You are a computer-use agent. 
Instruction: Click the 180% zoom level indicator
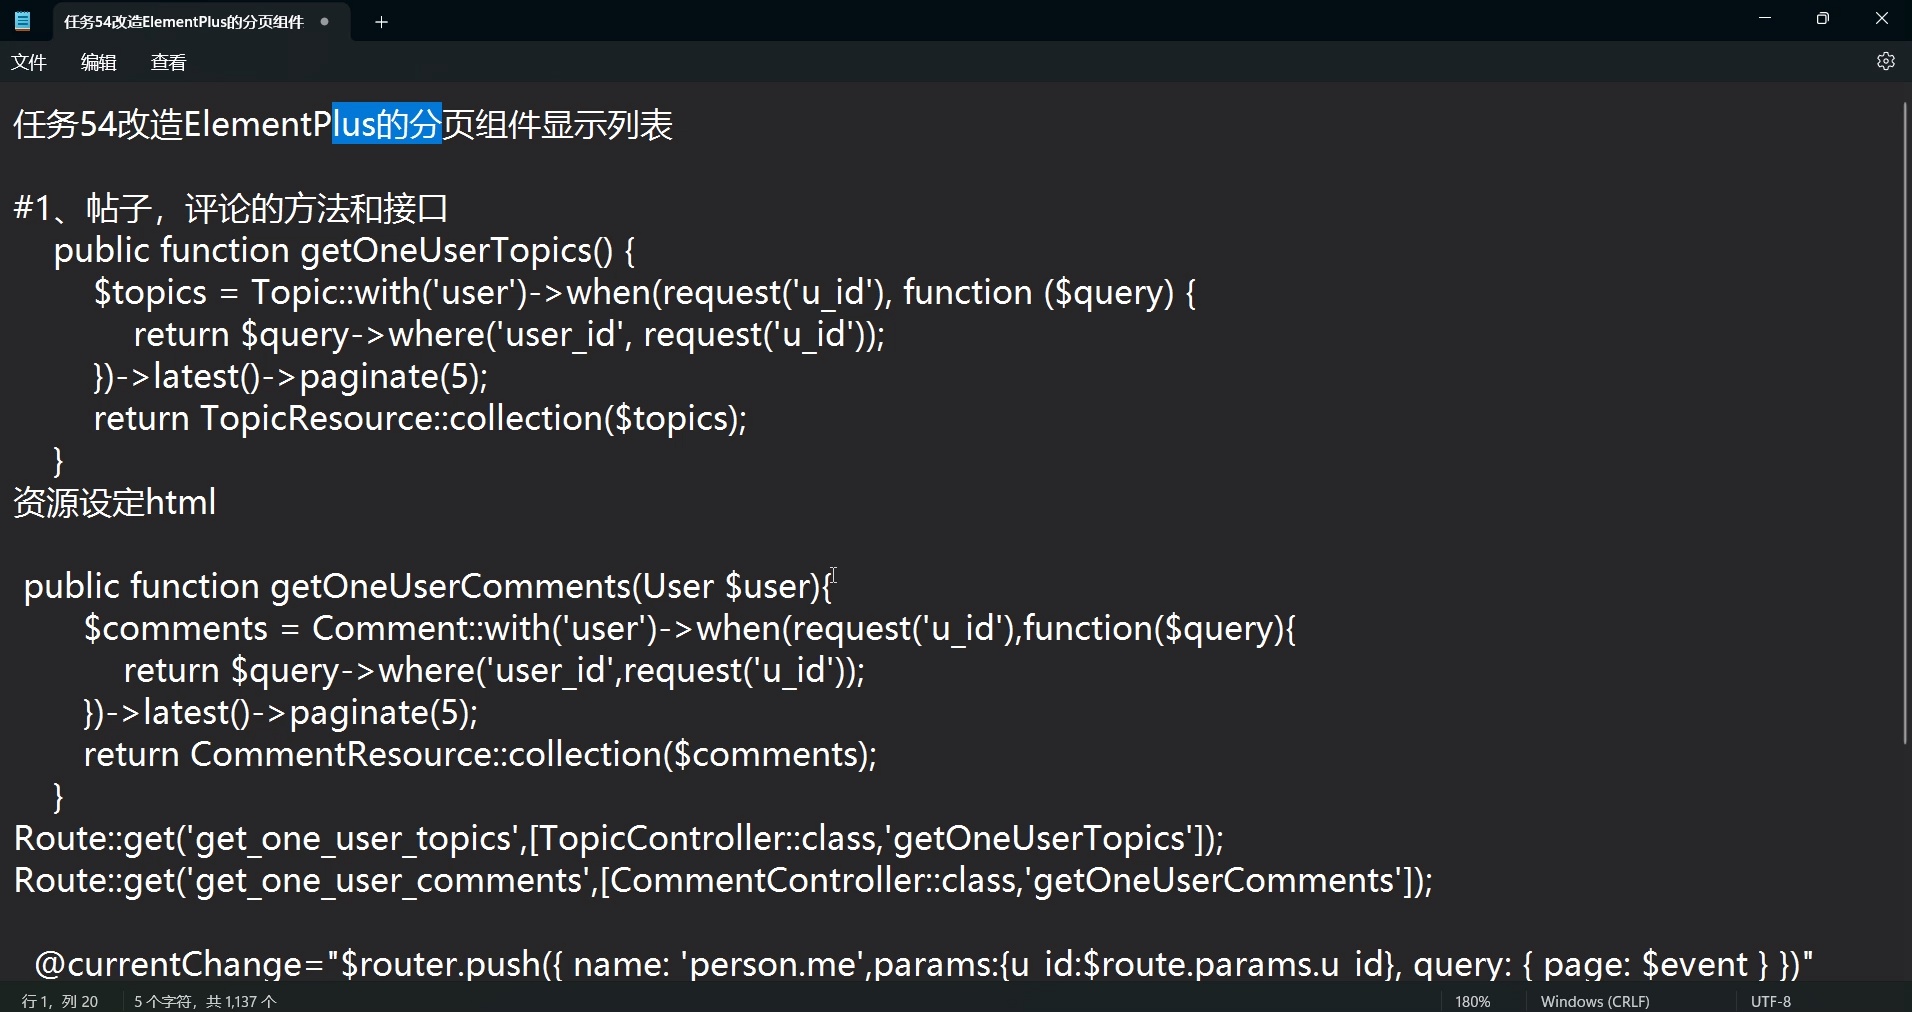click(1472, 1001)
